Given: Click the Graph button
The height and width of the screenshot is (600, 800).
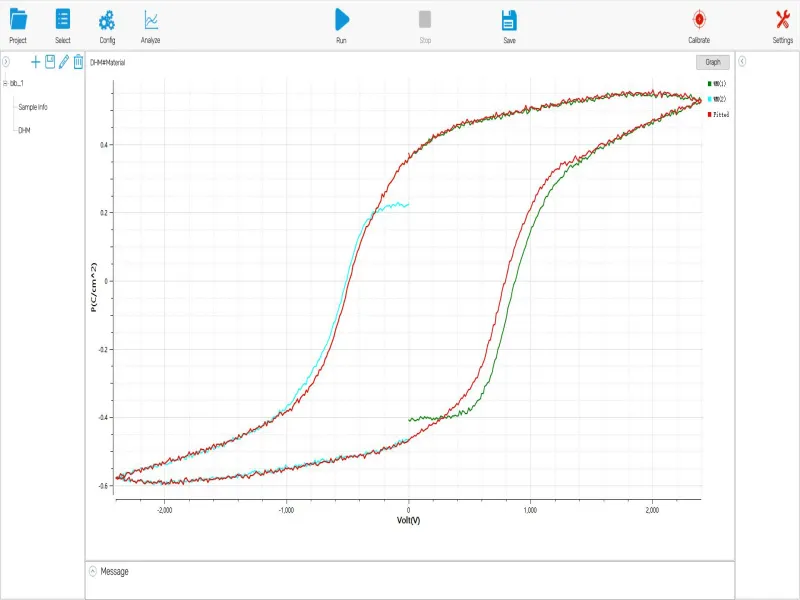Looking at the screenshot, I should tap(713, 61).
